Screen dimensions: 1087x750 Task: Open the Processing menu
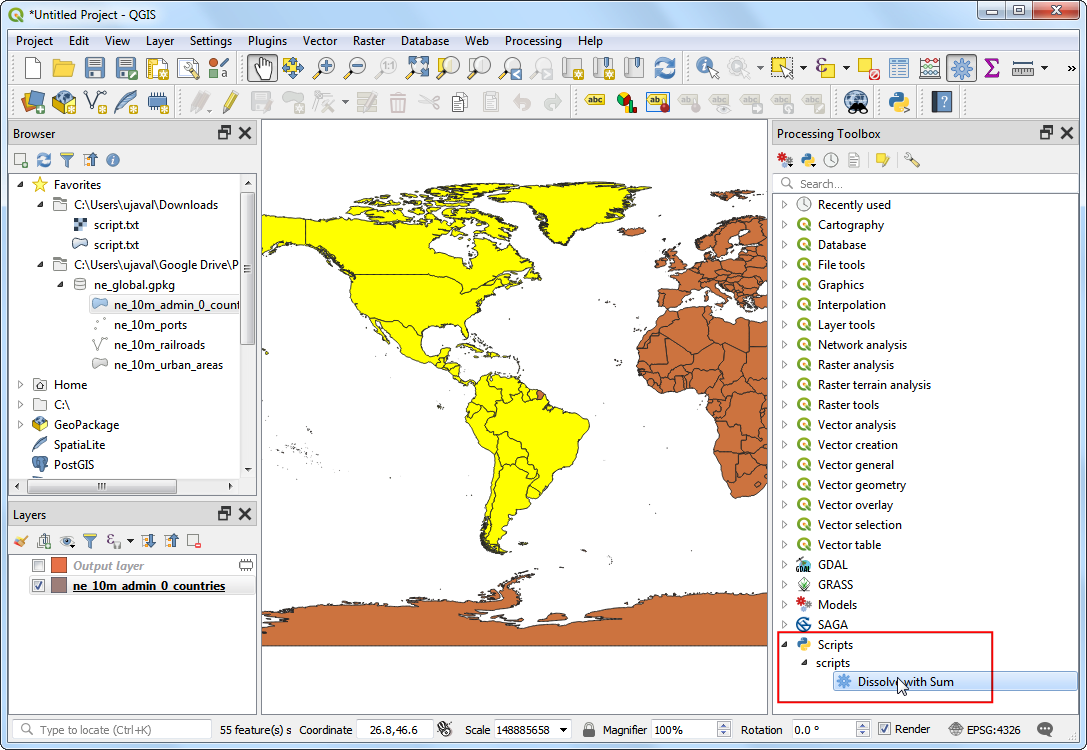pyautogui.click(x=532, y=41)
